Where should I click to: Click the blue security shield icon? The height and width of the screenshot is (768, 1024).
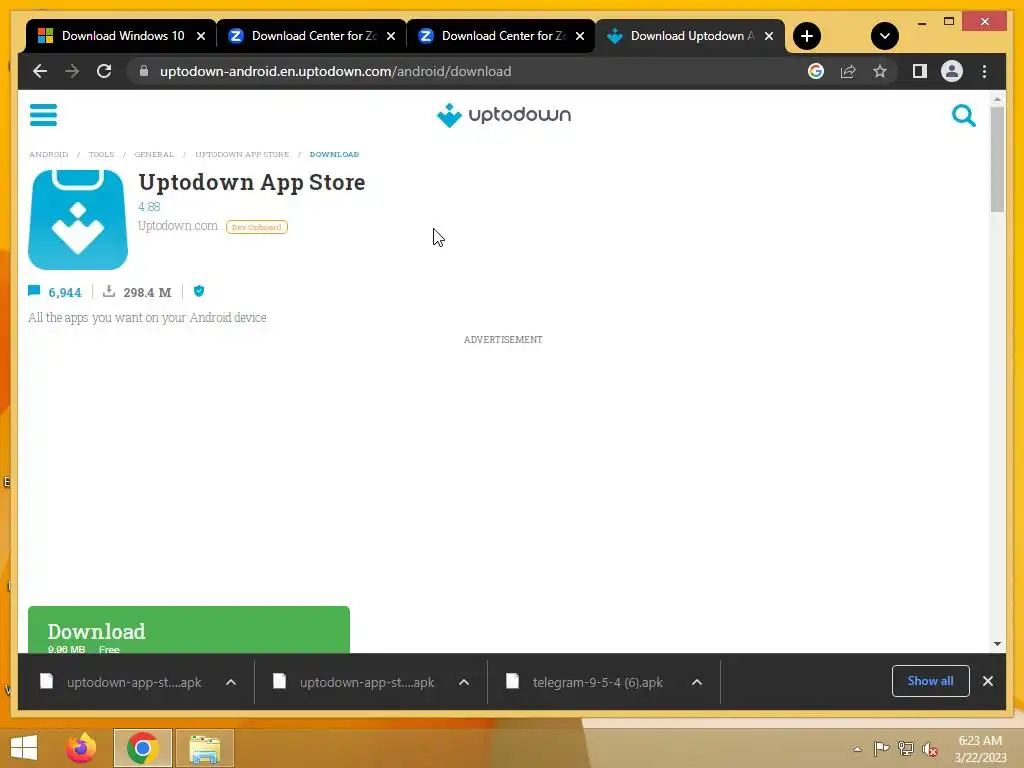click(x=199, y=291)
